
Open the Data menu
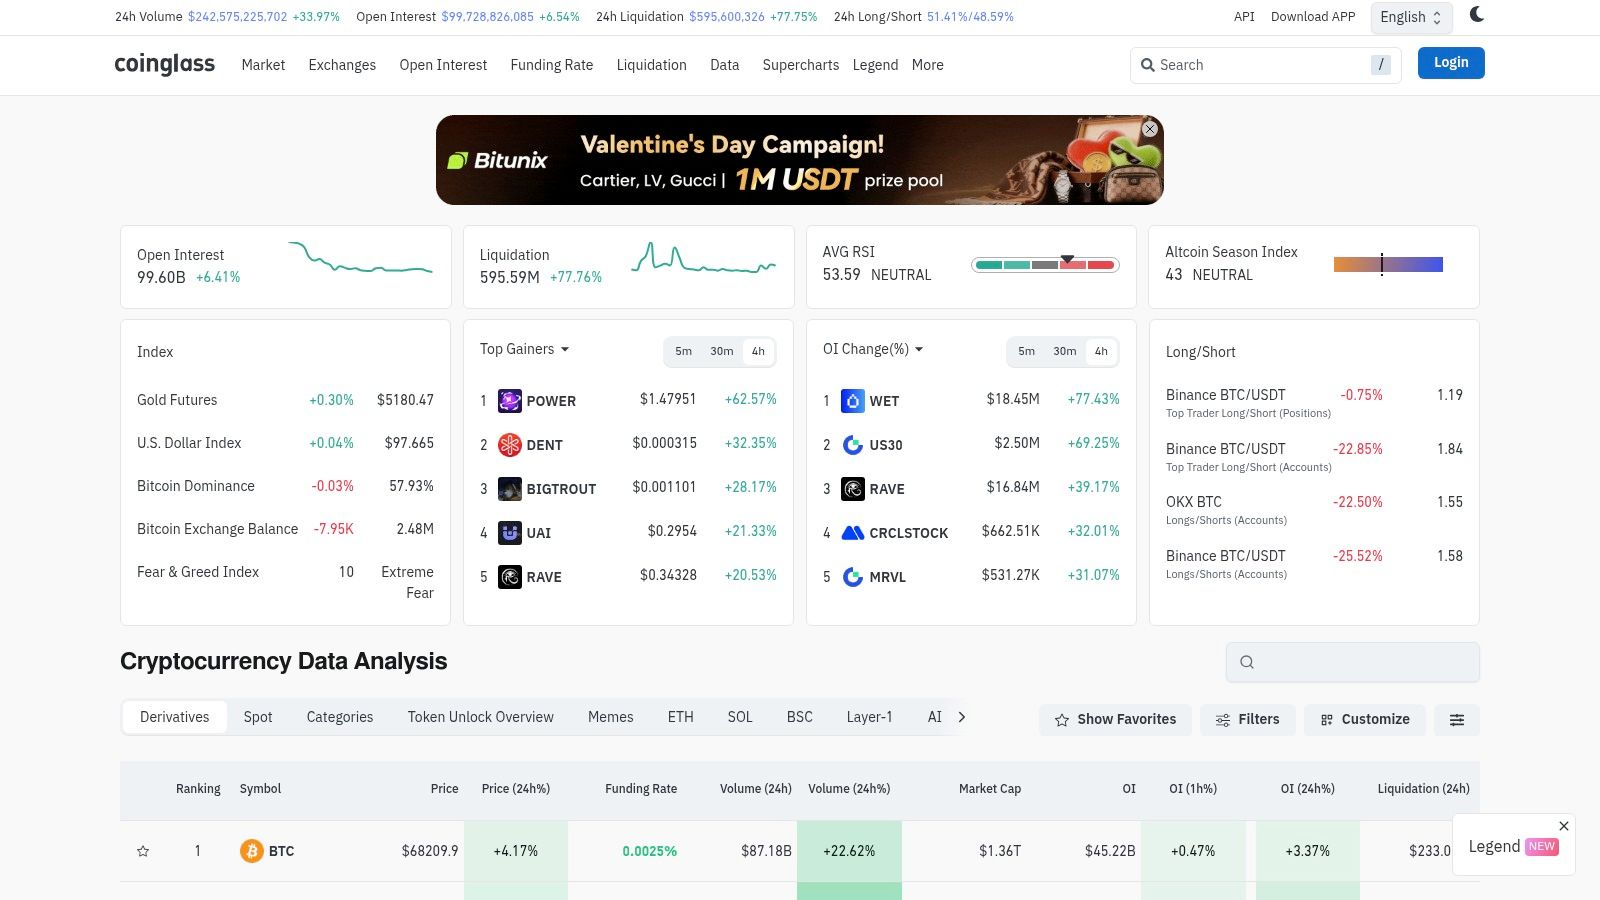pos(725,65)
